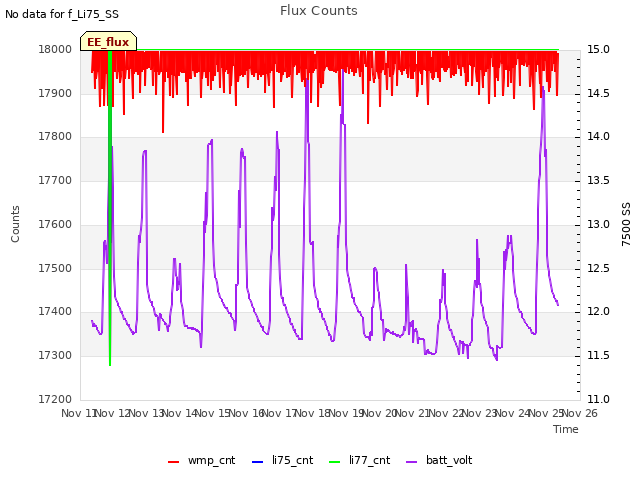Click the 17300 tick on Counts axis
Viewport: 640px width, 480px height.
pos(55,356)
